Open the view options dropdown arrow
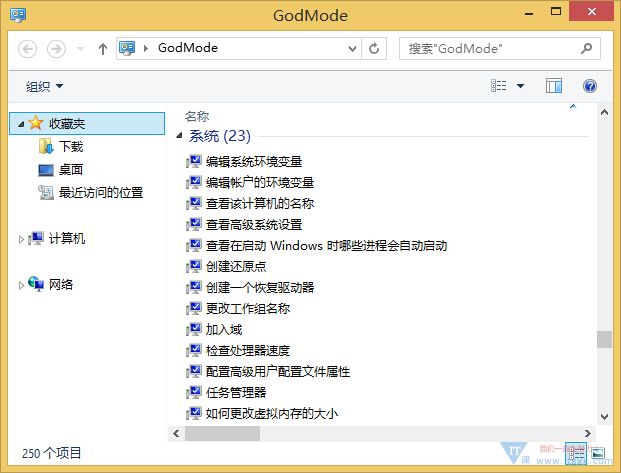Image resolution: width=621 pixels, height=473 pixels. 520,86
